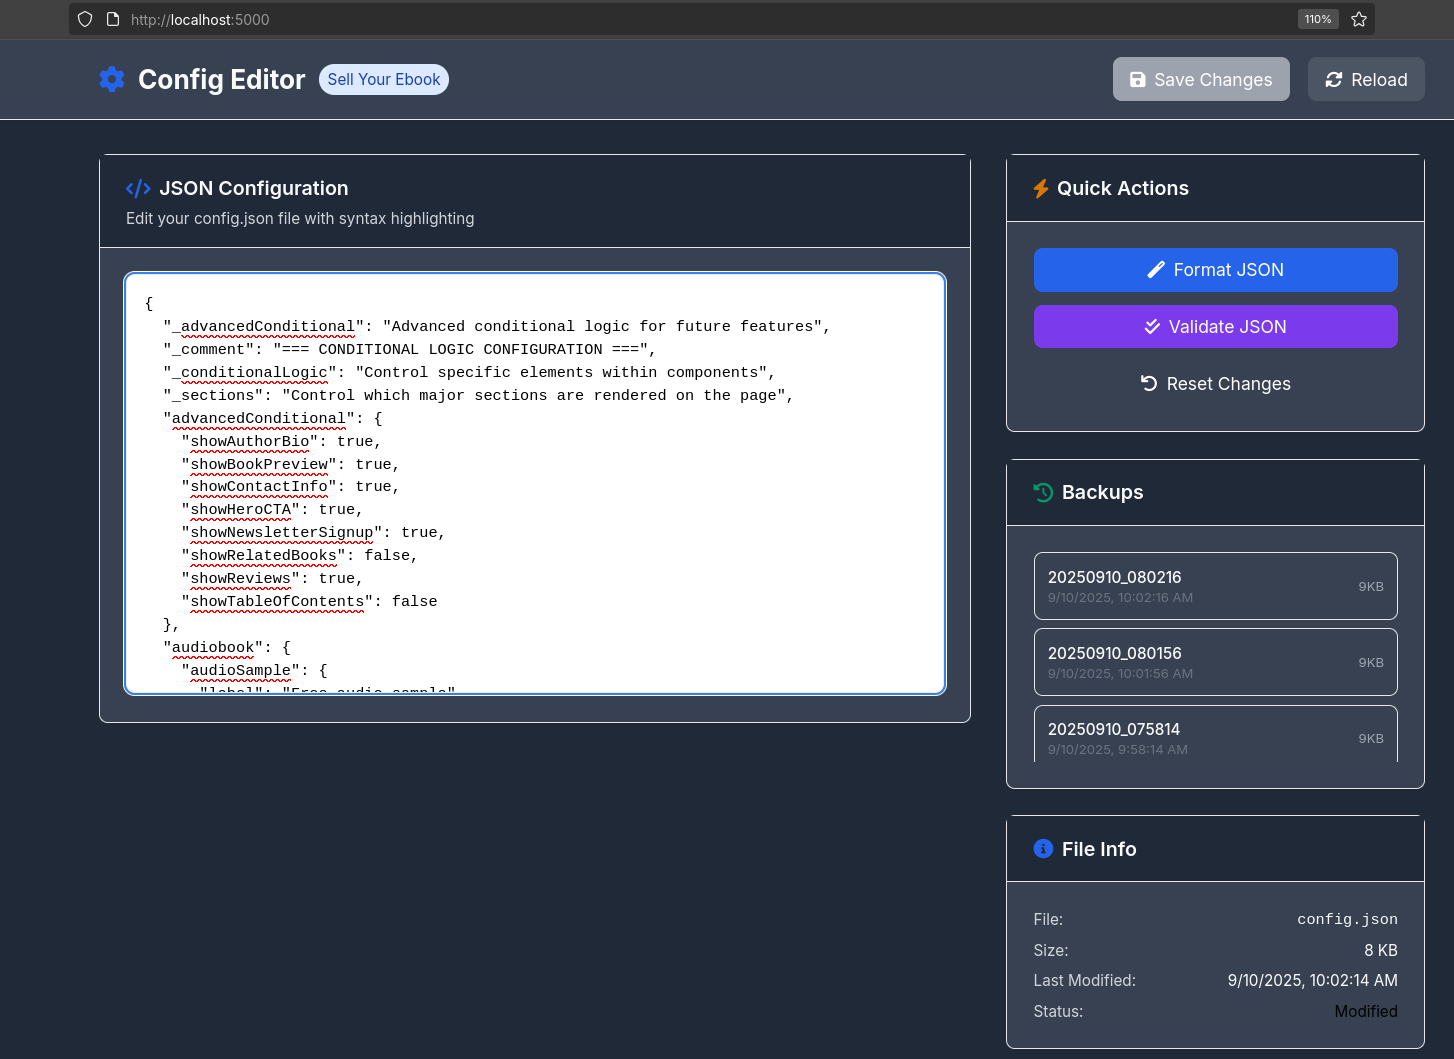Select backup 20250910_075814
The height and width of the screenshot is (1059, 1454).
1216,734
